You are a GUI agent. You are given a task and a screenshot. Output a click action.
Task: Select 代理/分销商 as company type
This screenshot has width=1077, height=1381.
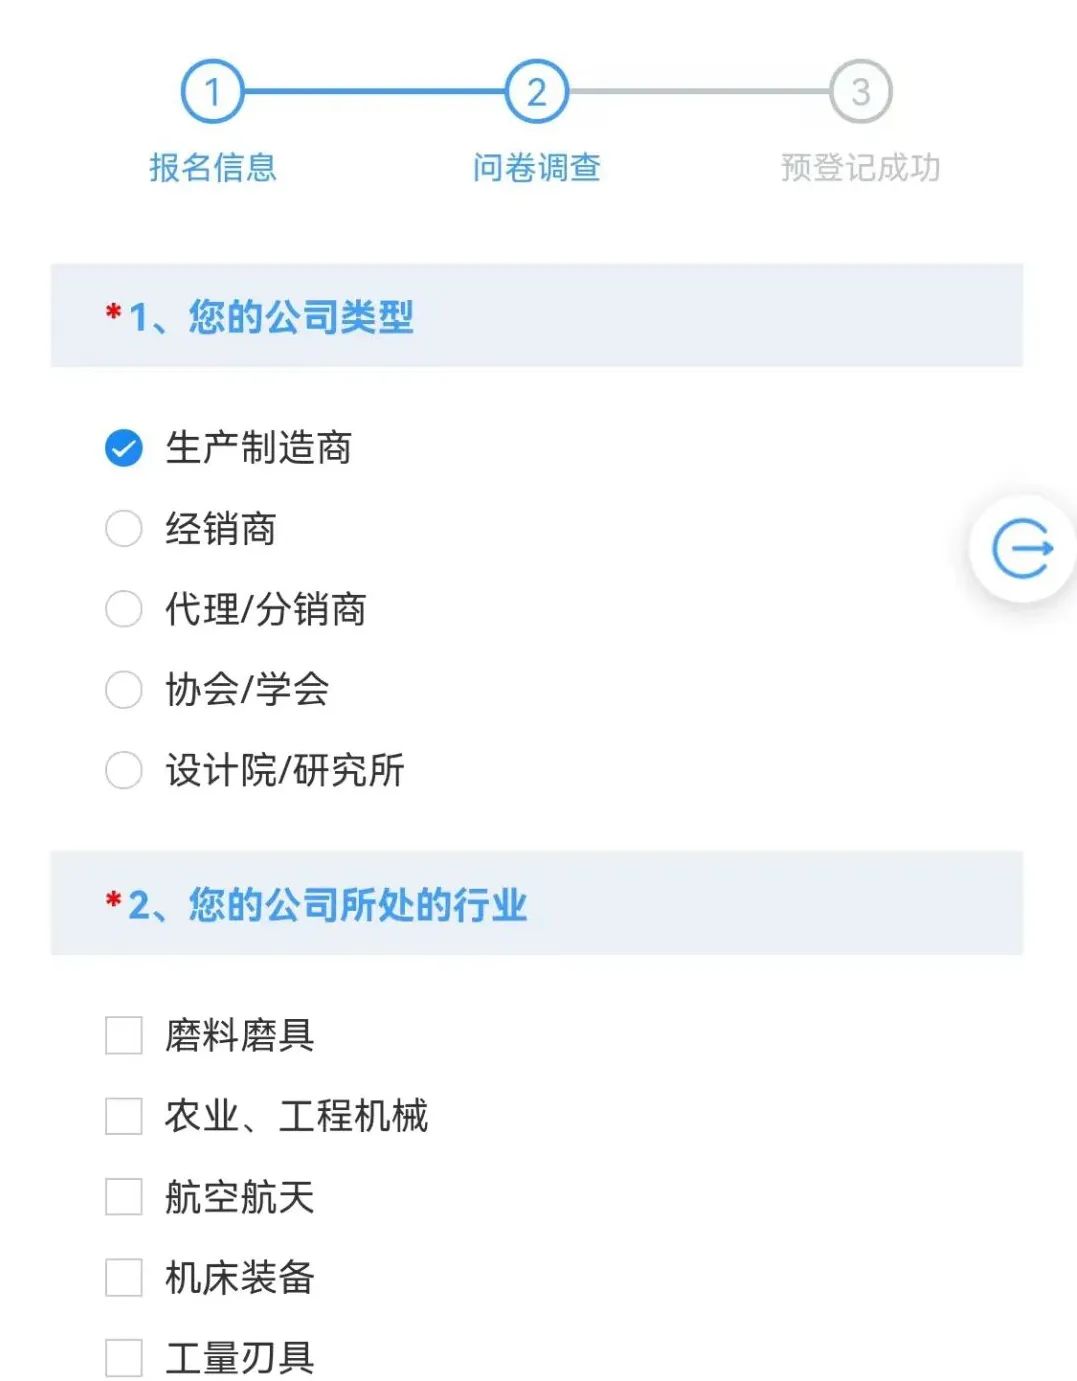point(124,609)
